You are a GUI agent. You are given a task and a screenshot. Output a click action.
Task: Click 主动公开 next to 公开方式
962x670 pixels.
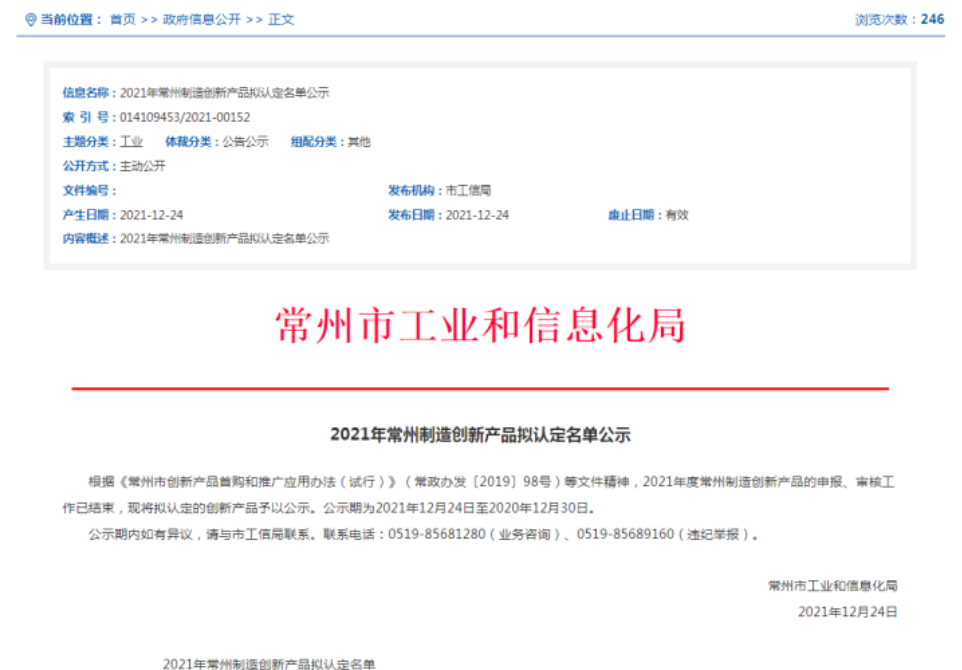(x=143, y=166)
